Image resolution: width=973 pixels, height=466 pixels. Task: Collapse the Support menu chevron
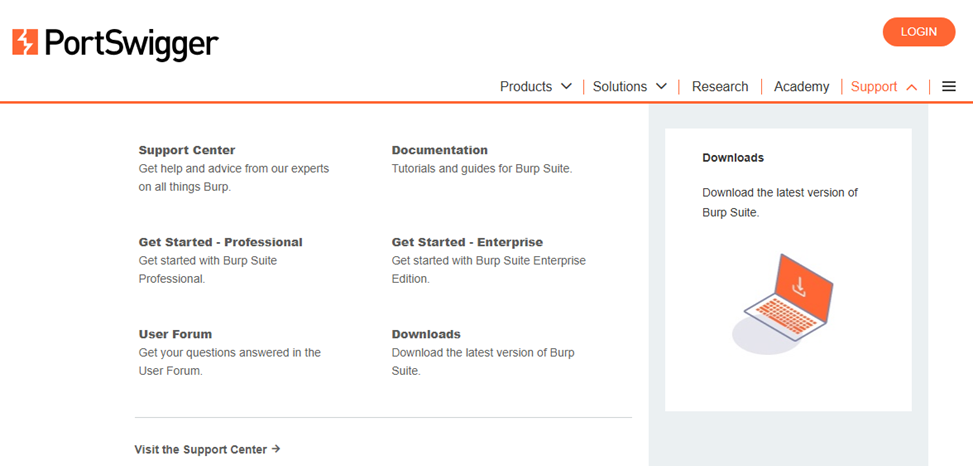pyautogui.click(x=912, y=87)
